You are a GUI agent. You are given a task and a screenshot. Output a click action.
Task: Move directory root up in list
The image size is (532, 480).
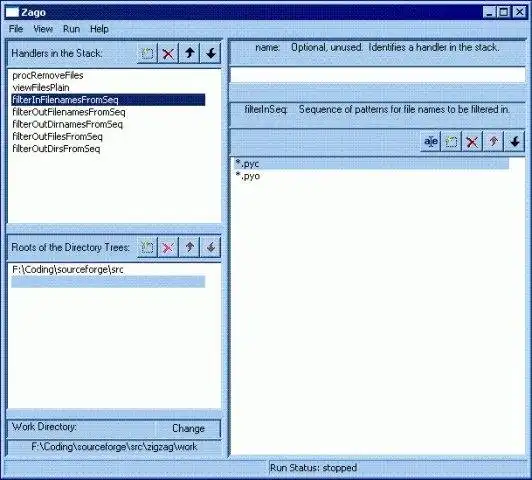point(189,247)
